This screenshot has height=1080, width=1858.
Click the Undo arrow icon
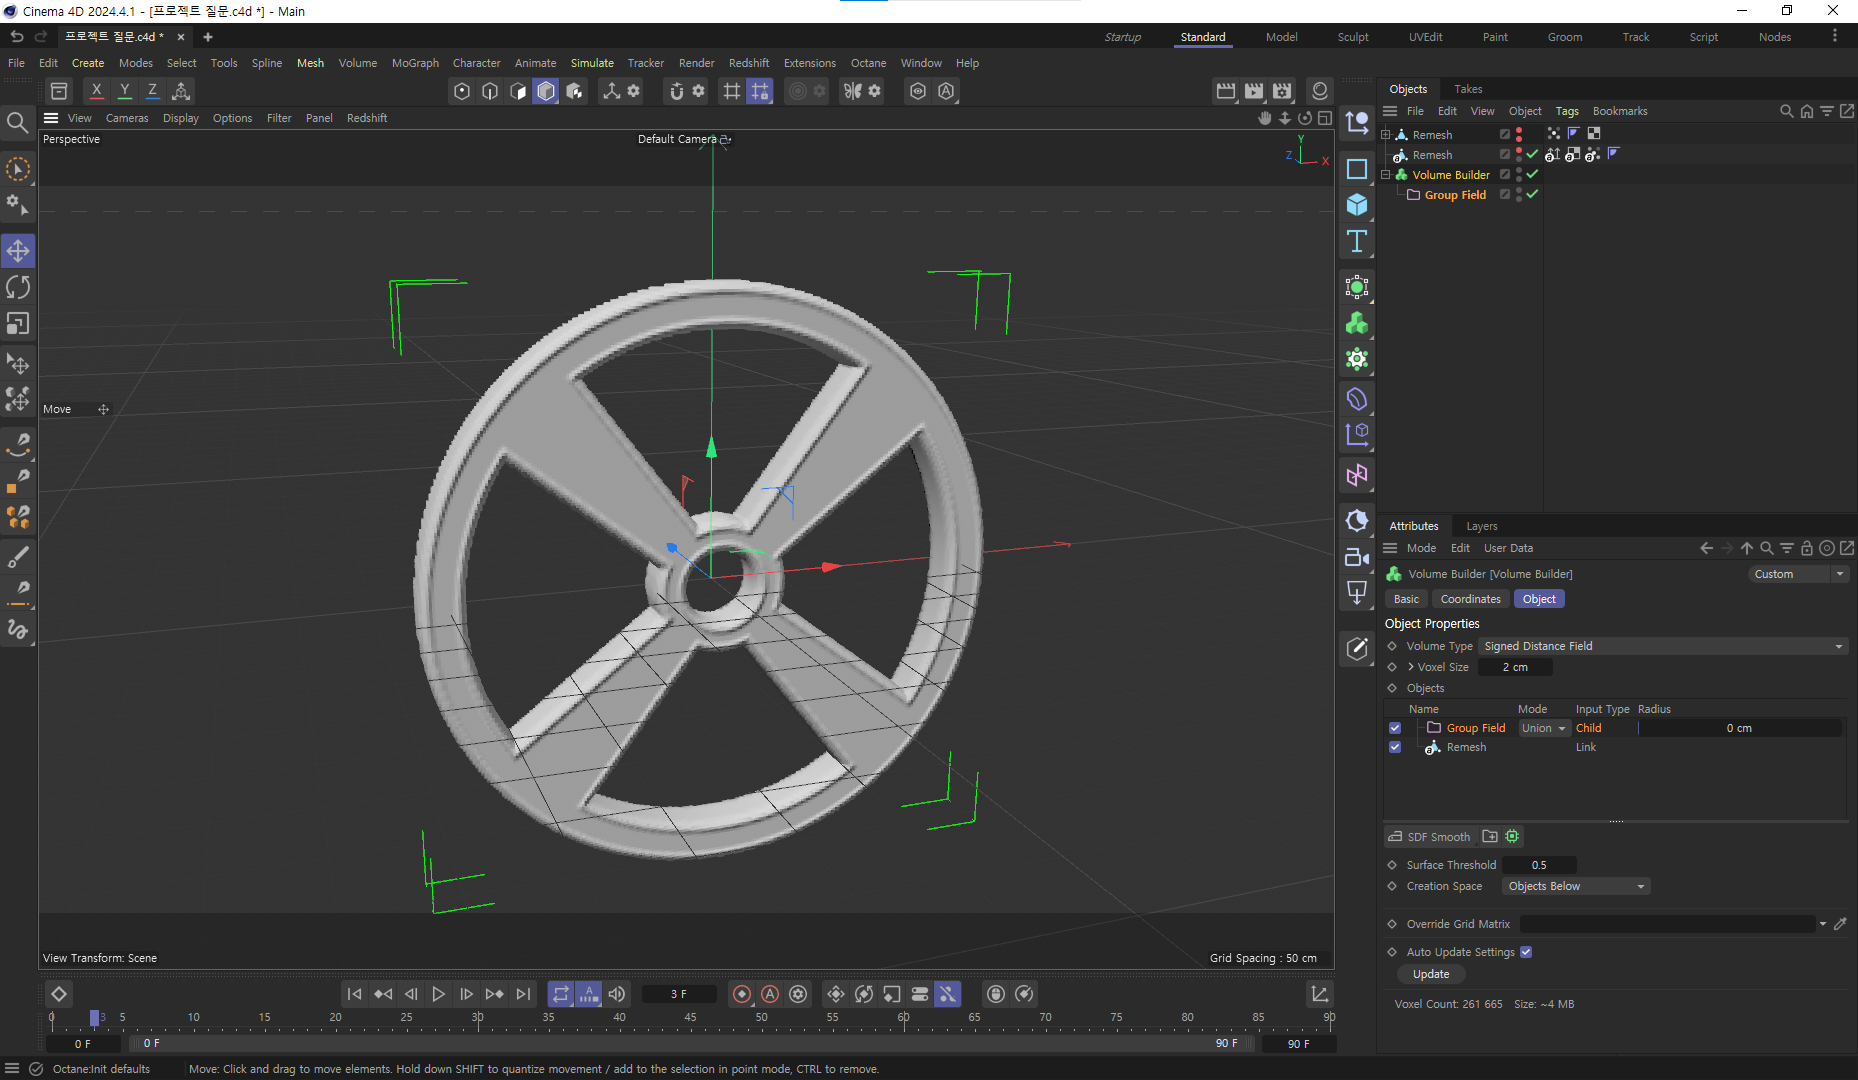pos(17,37)
